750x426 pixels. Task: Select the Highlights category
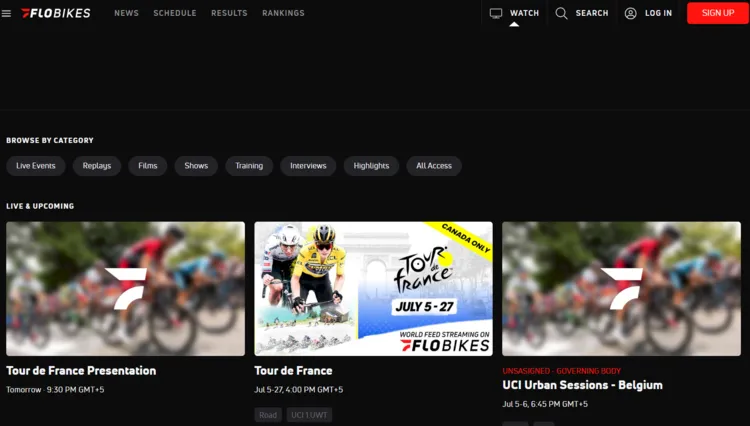pyautogui.click(x=371, y=166)
